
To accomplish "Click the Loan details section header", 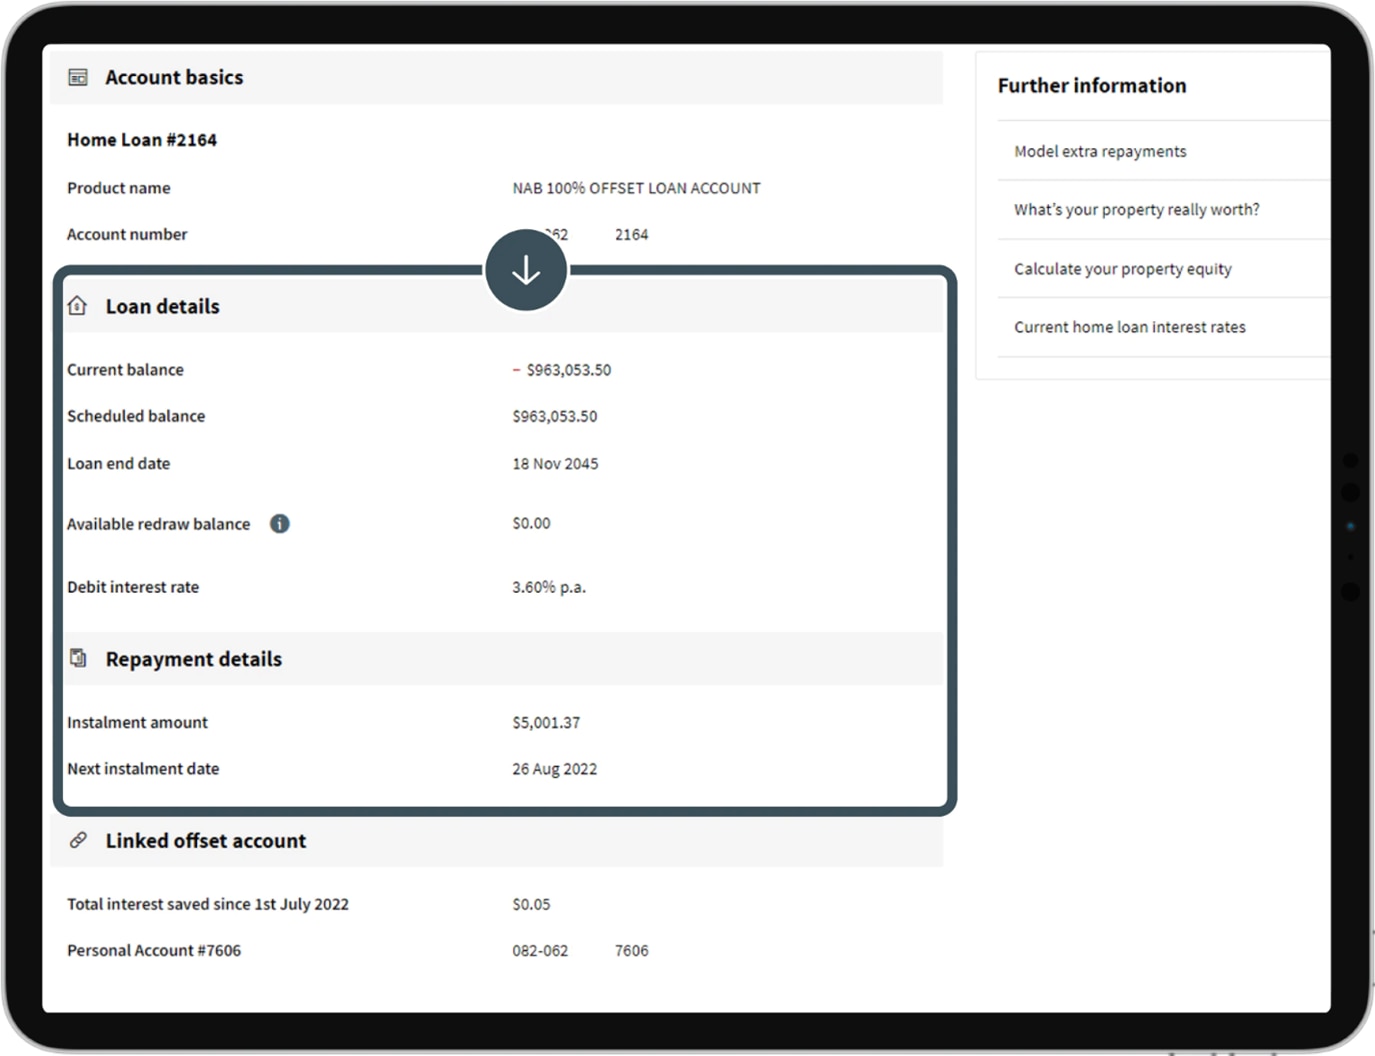I will point(162,306).
